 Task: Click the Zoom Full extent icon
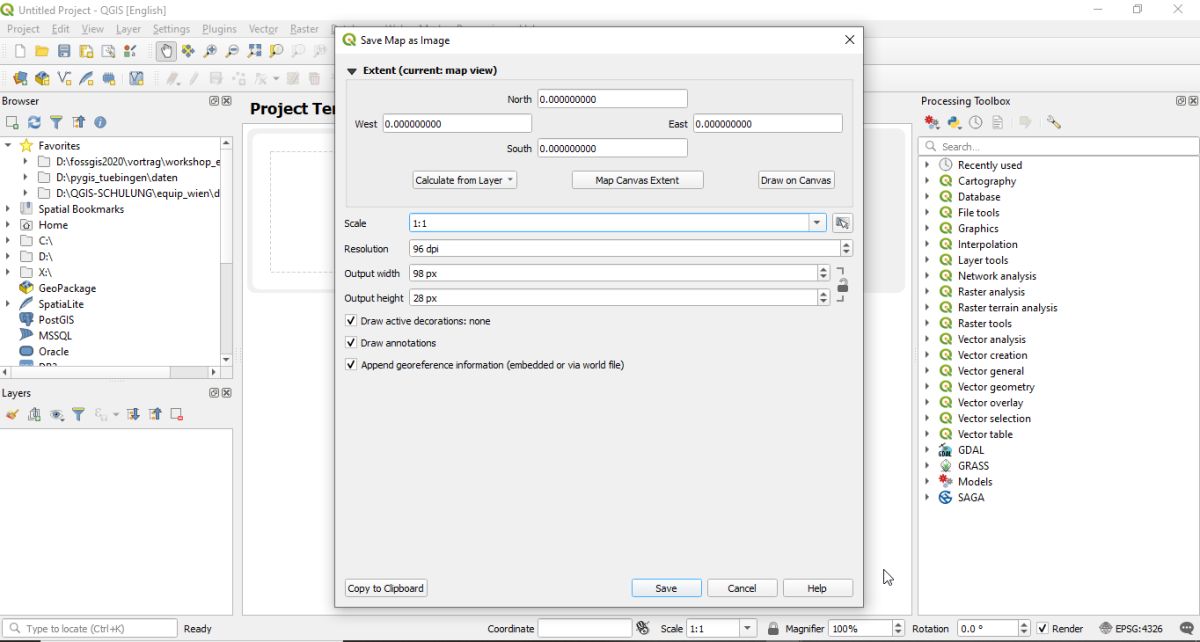[x=254, y=51]
